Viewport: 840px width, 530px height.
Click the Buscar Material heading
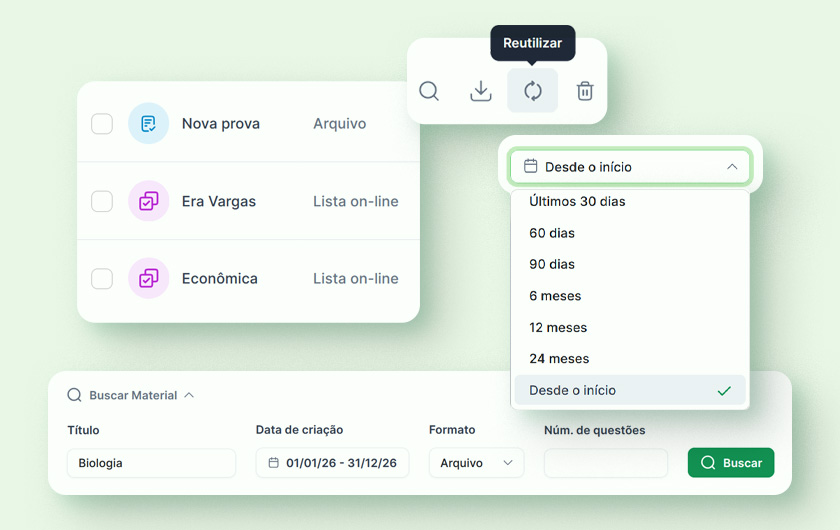[x=133, y=395]
